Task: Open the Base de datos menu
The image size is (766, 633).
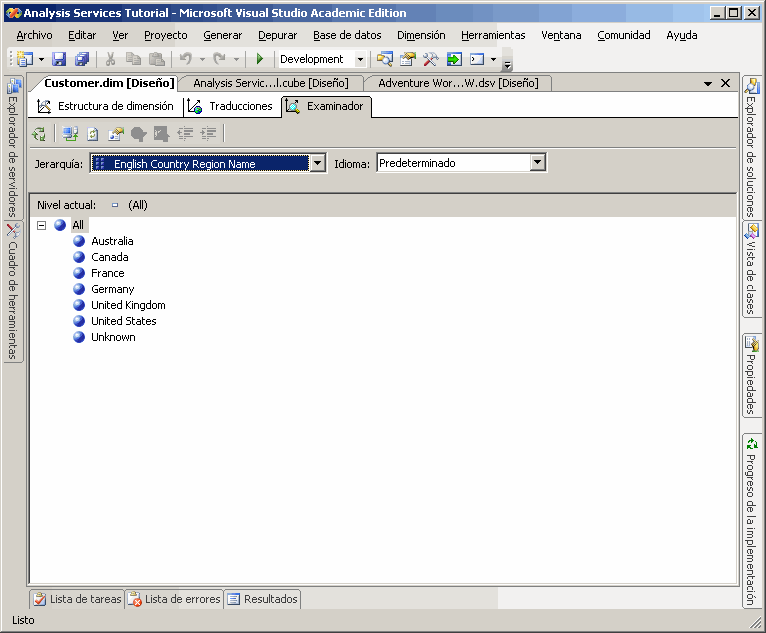Action: pyautogui.click(x=347, y=35)
